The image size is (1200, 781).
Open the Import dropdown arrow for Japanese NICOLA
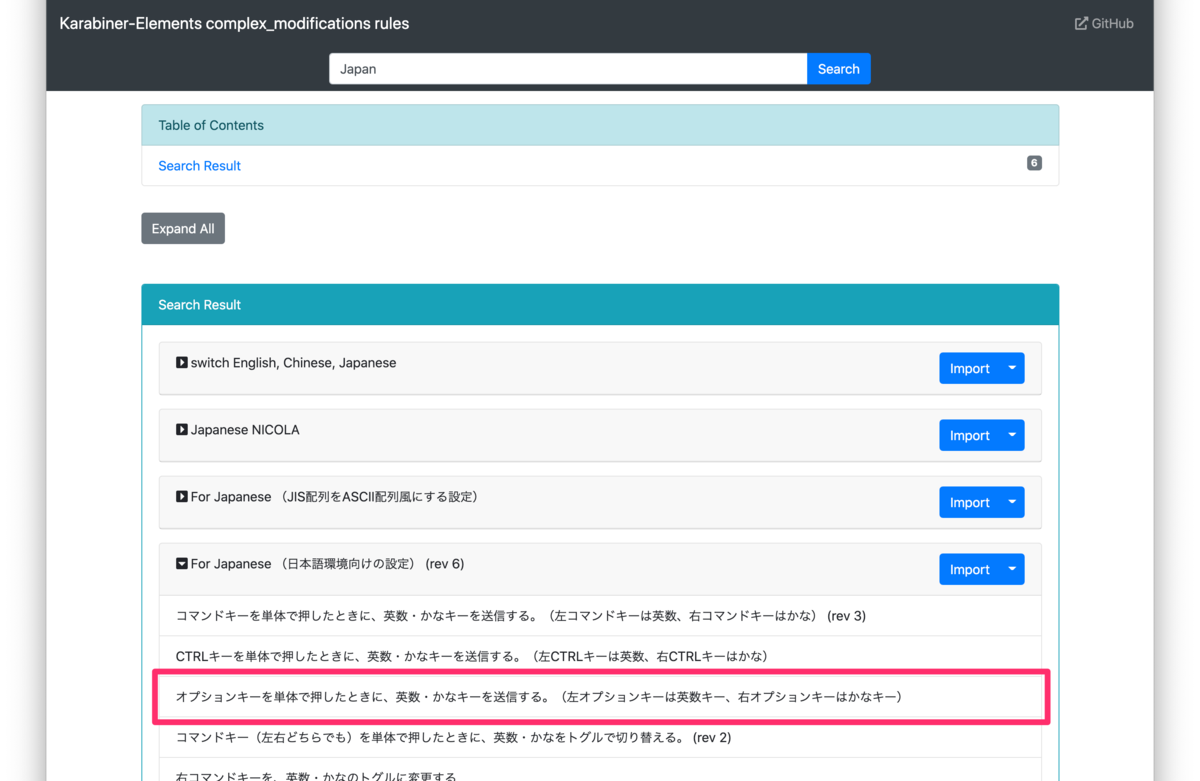click(1012, 436)
